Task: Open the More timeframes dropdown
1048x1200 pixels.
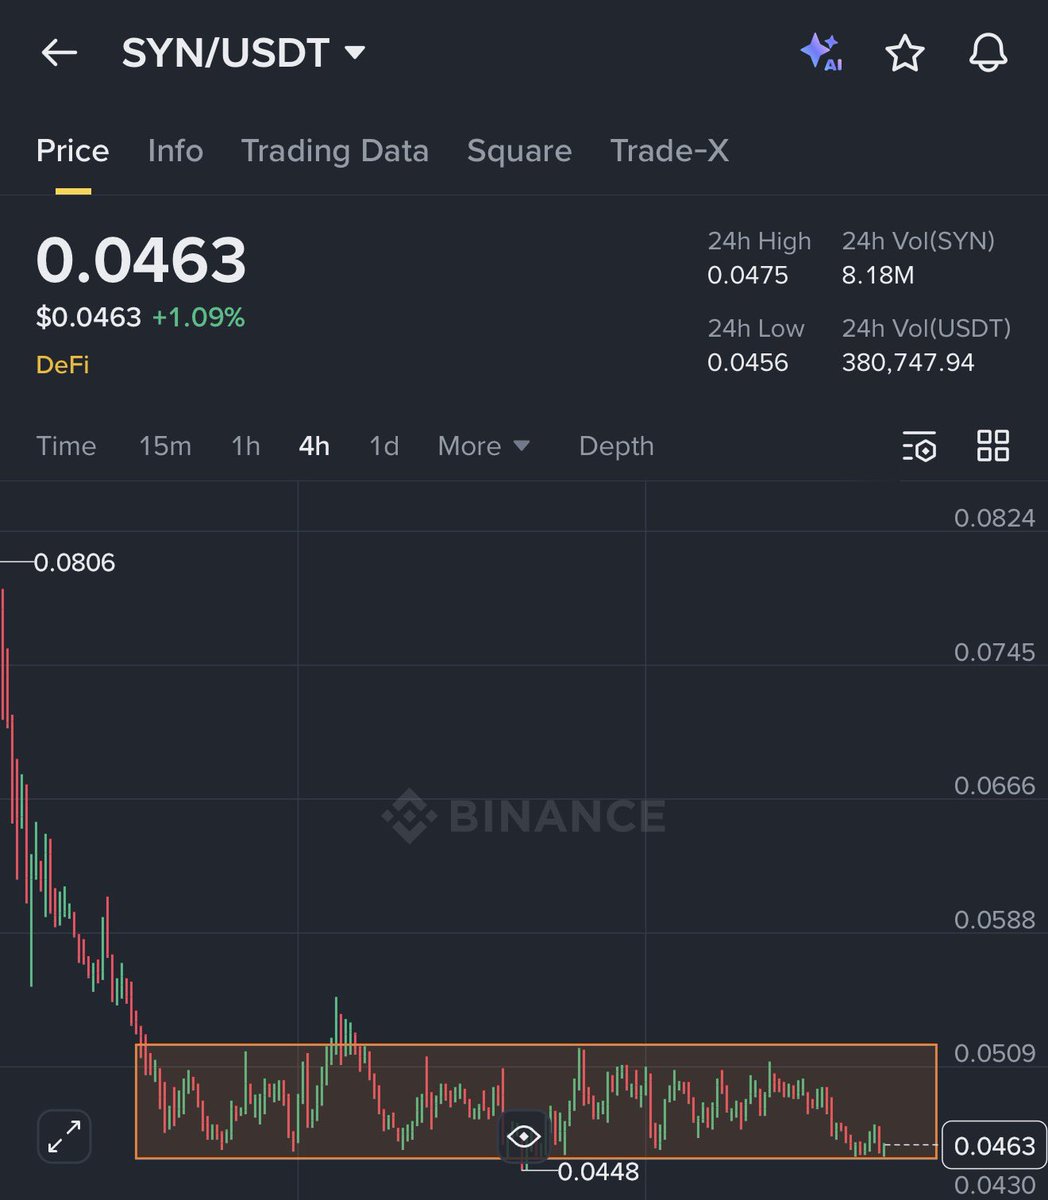Action: tap(484, 446)
